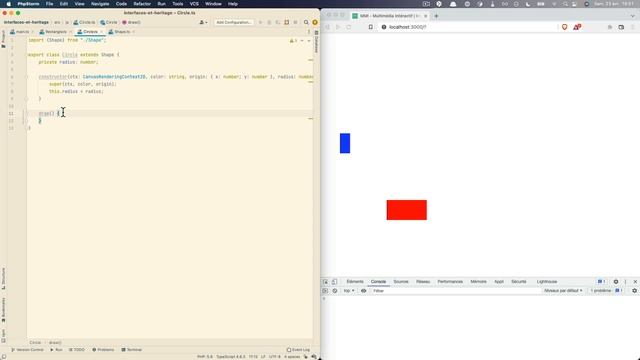
Task: Open the Version Control tool window button
Action: click(27, 350)
